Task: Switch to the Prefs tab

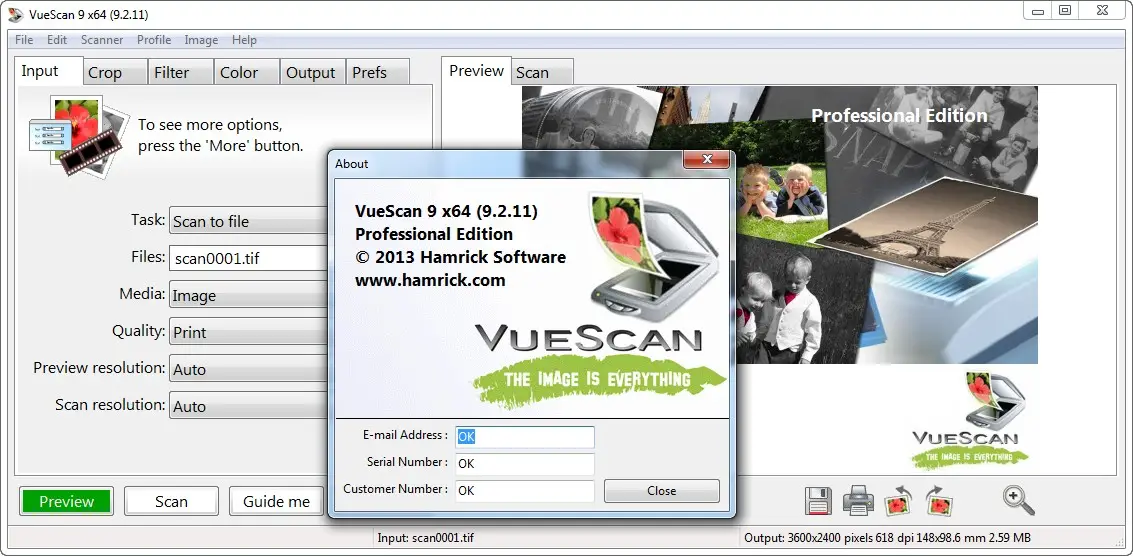Action: pos(378,72)
